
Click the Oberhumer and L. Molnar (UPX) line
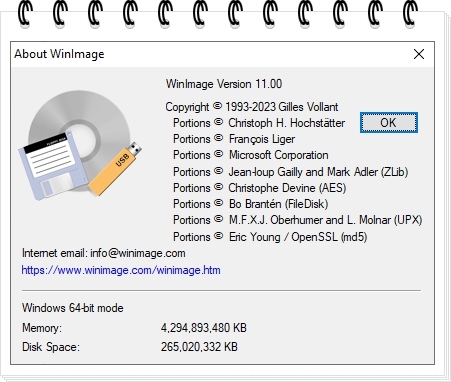(298, 220)
